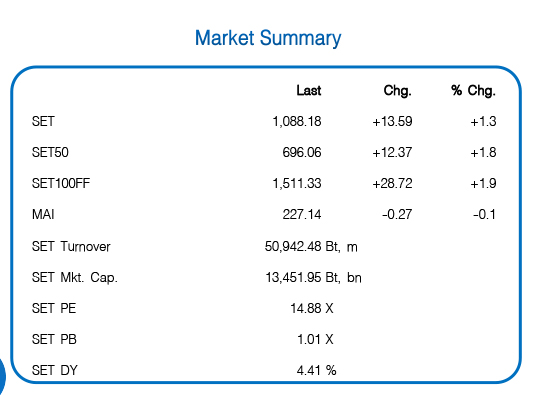Select the Chg. column header

pos(397,91)
